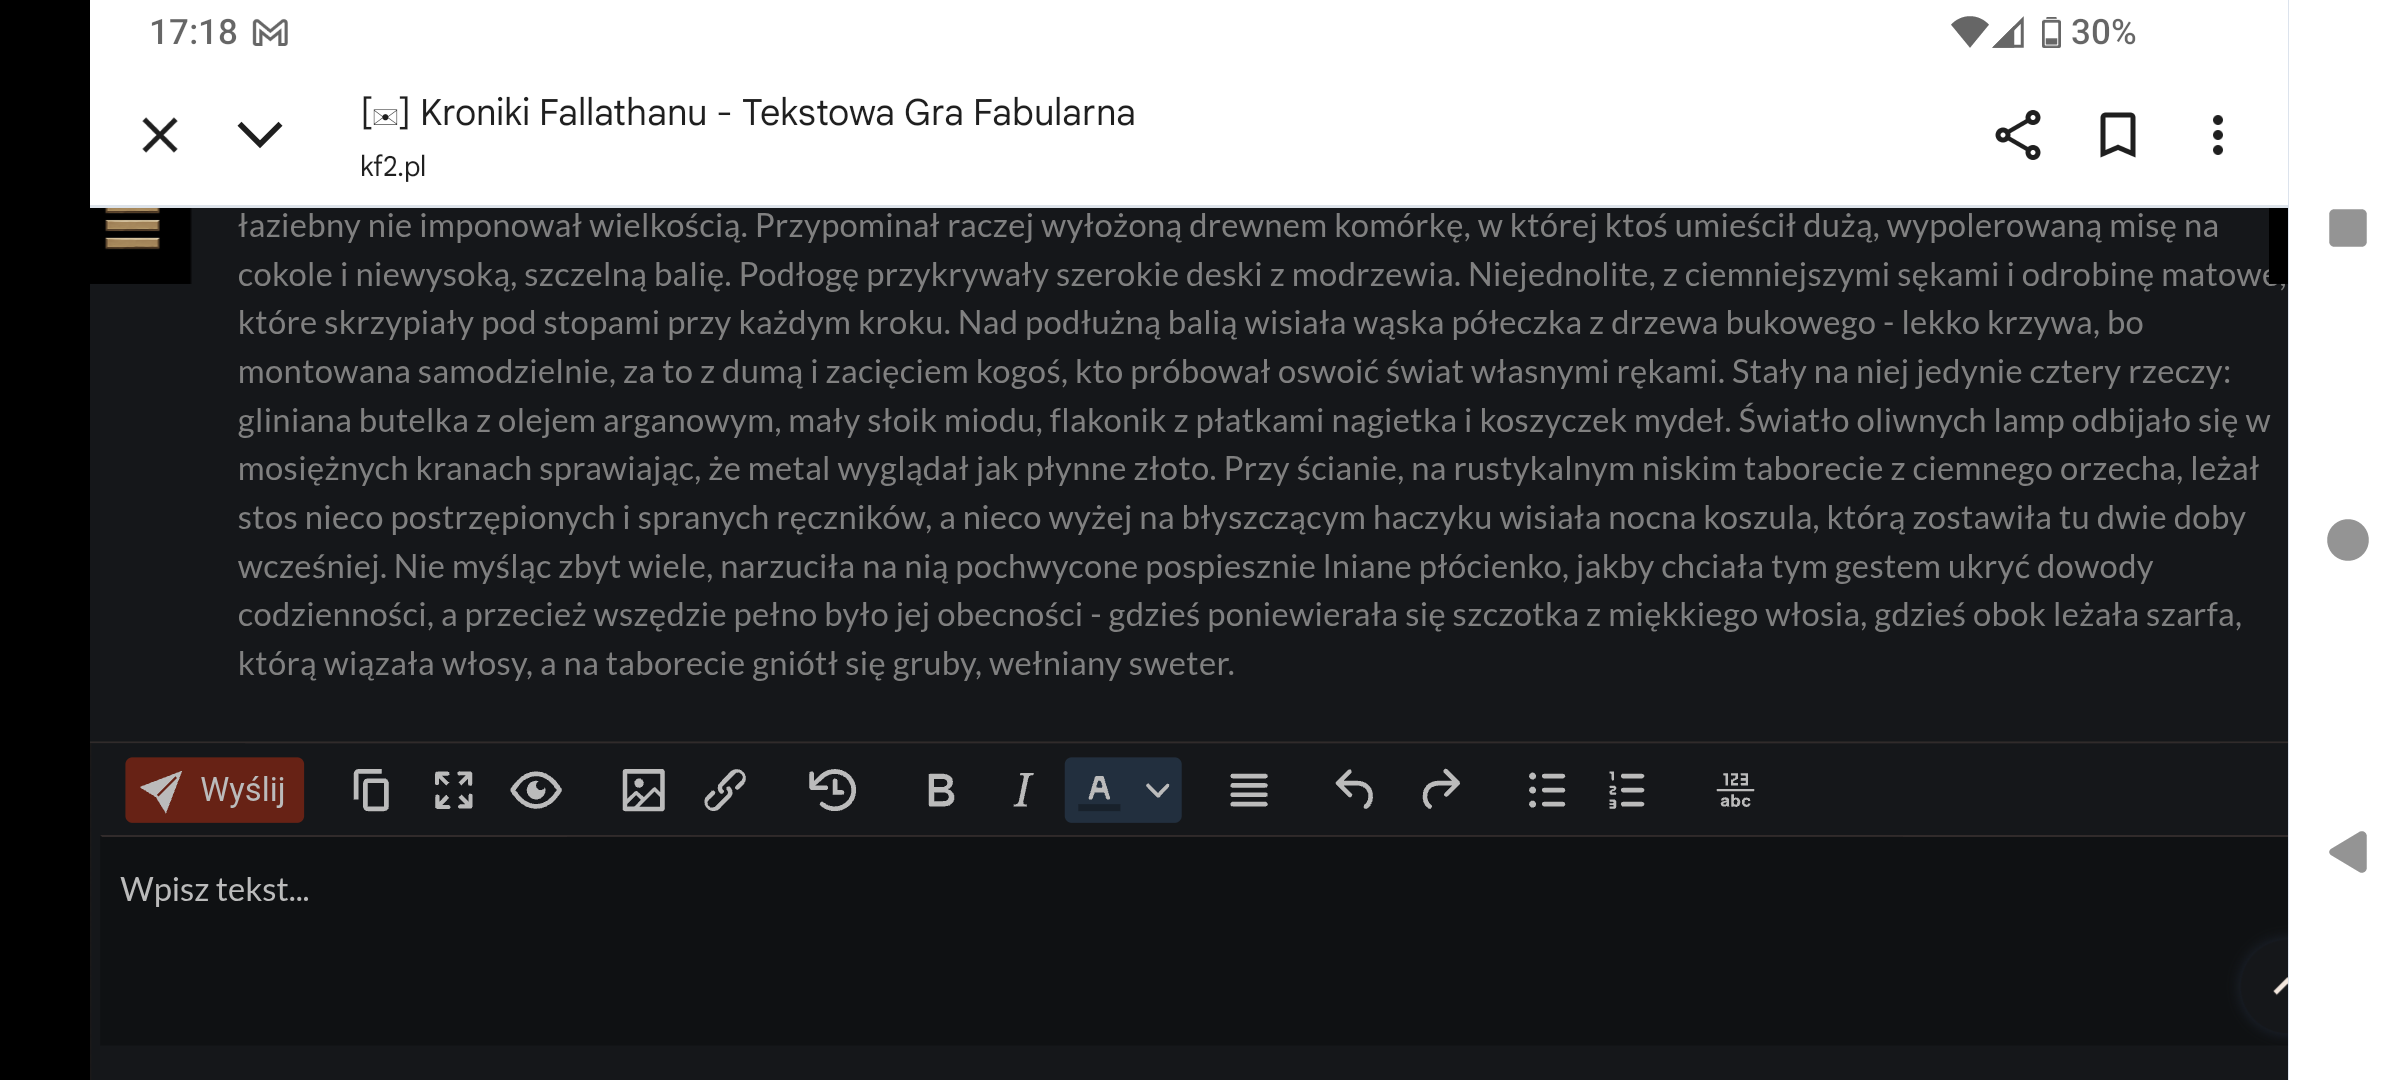Expand the browser tab chevron down

coord(260,135)
